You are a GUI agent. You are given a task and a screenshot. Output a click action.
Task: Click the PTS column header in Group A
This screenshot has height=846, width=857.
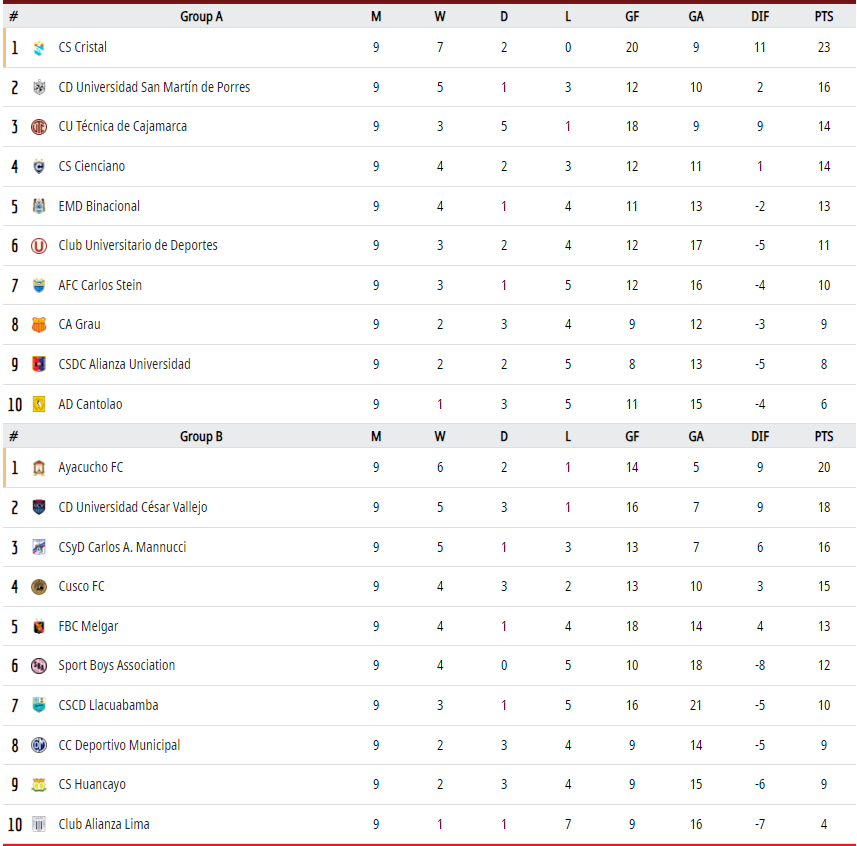pyautogui.click(x=824, y=16)
